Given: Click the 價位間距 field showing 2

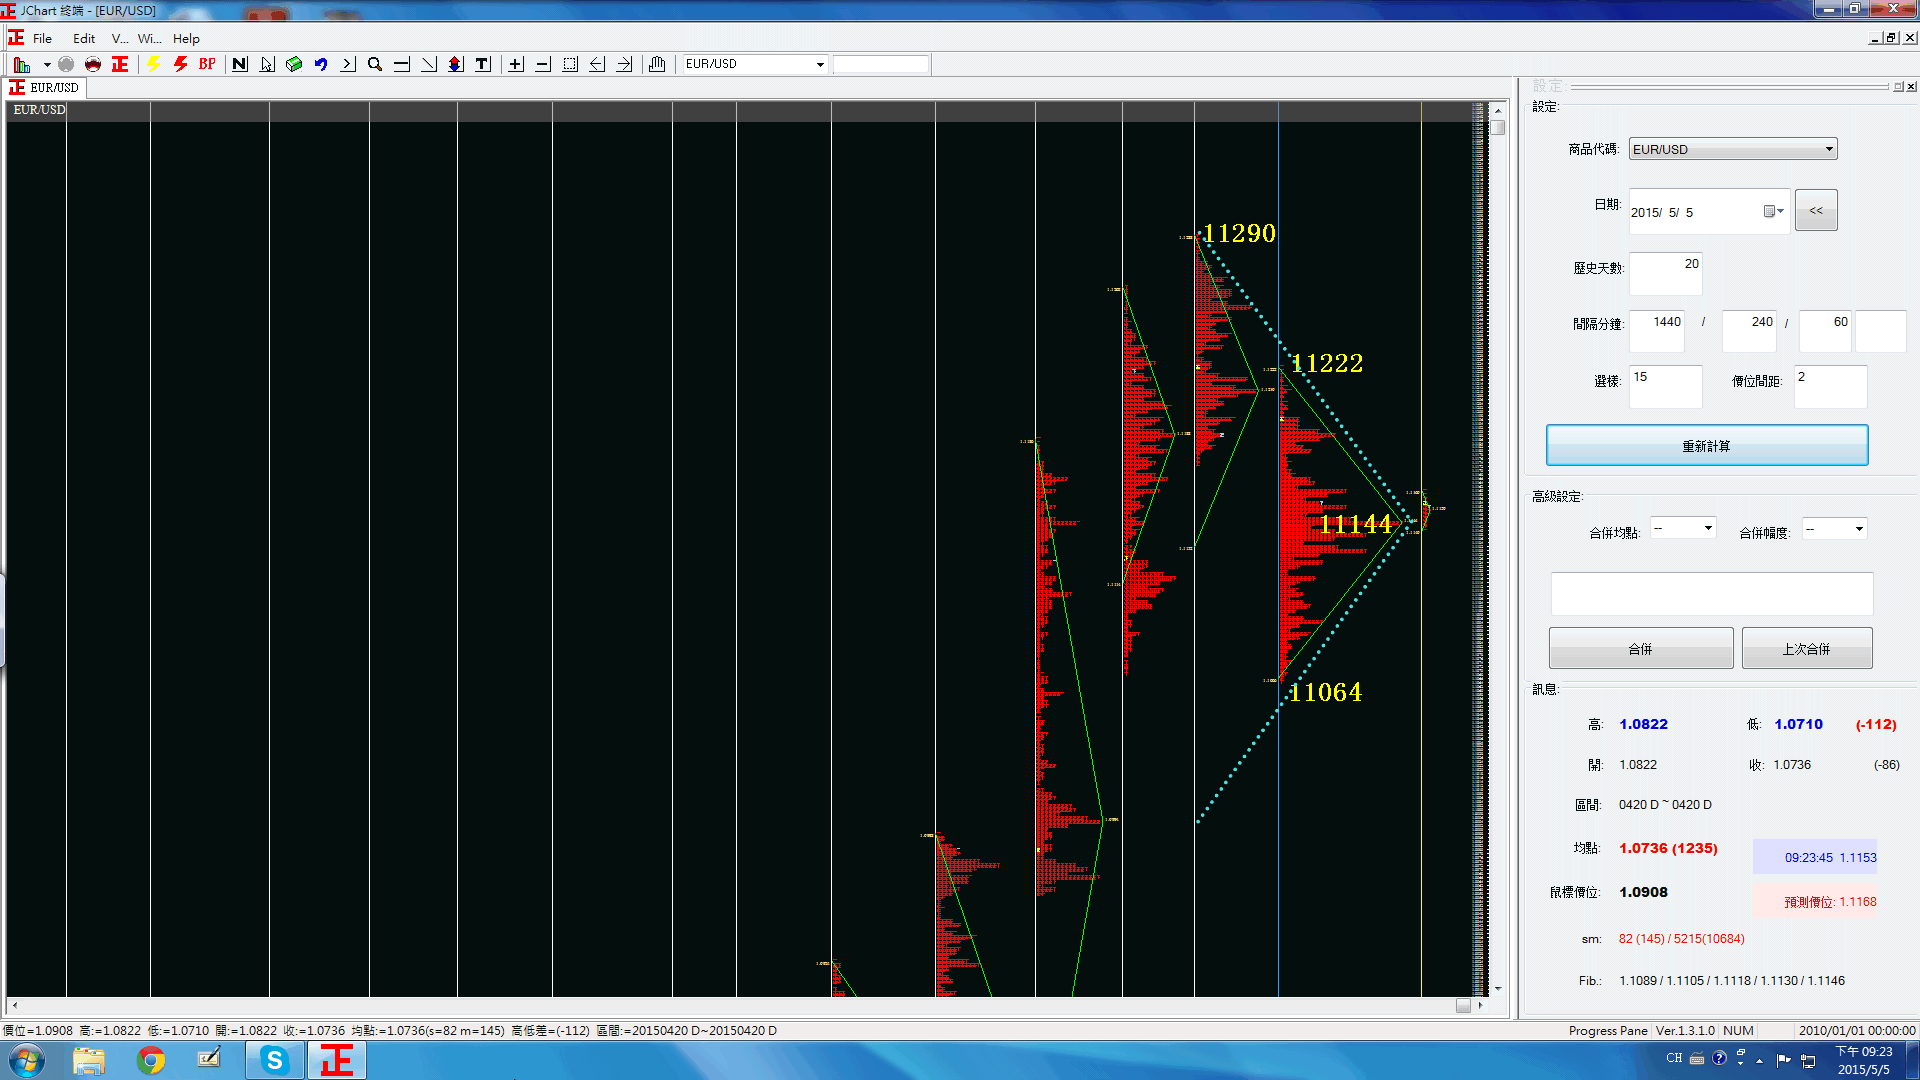Looking at the screenshot, I should (x=1830, y=386).
